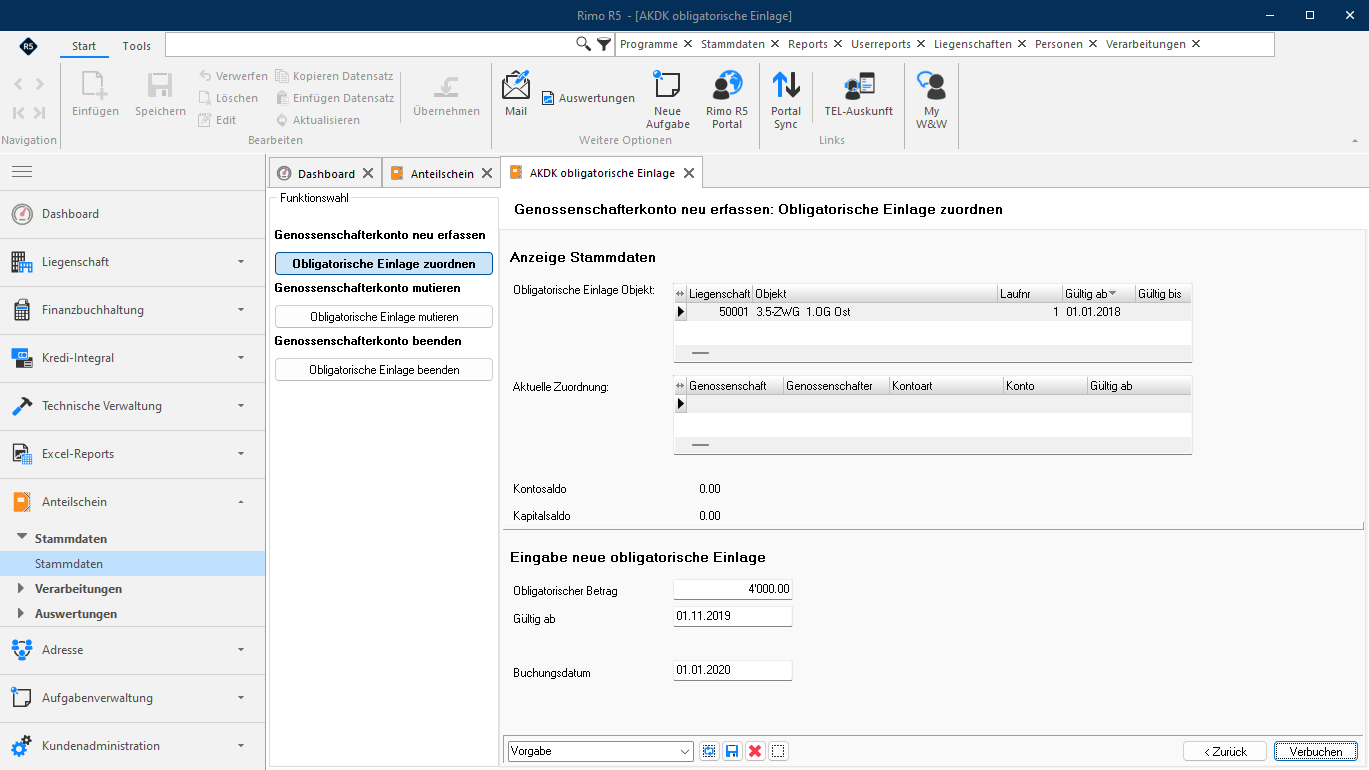Viewport: 1369px width, 770px height.
Task: Click the filter funnel icon
Action: [x=604, y=44]
